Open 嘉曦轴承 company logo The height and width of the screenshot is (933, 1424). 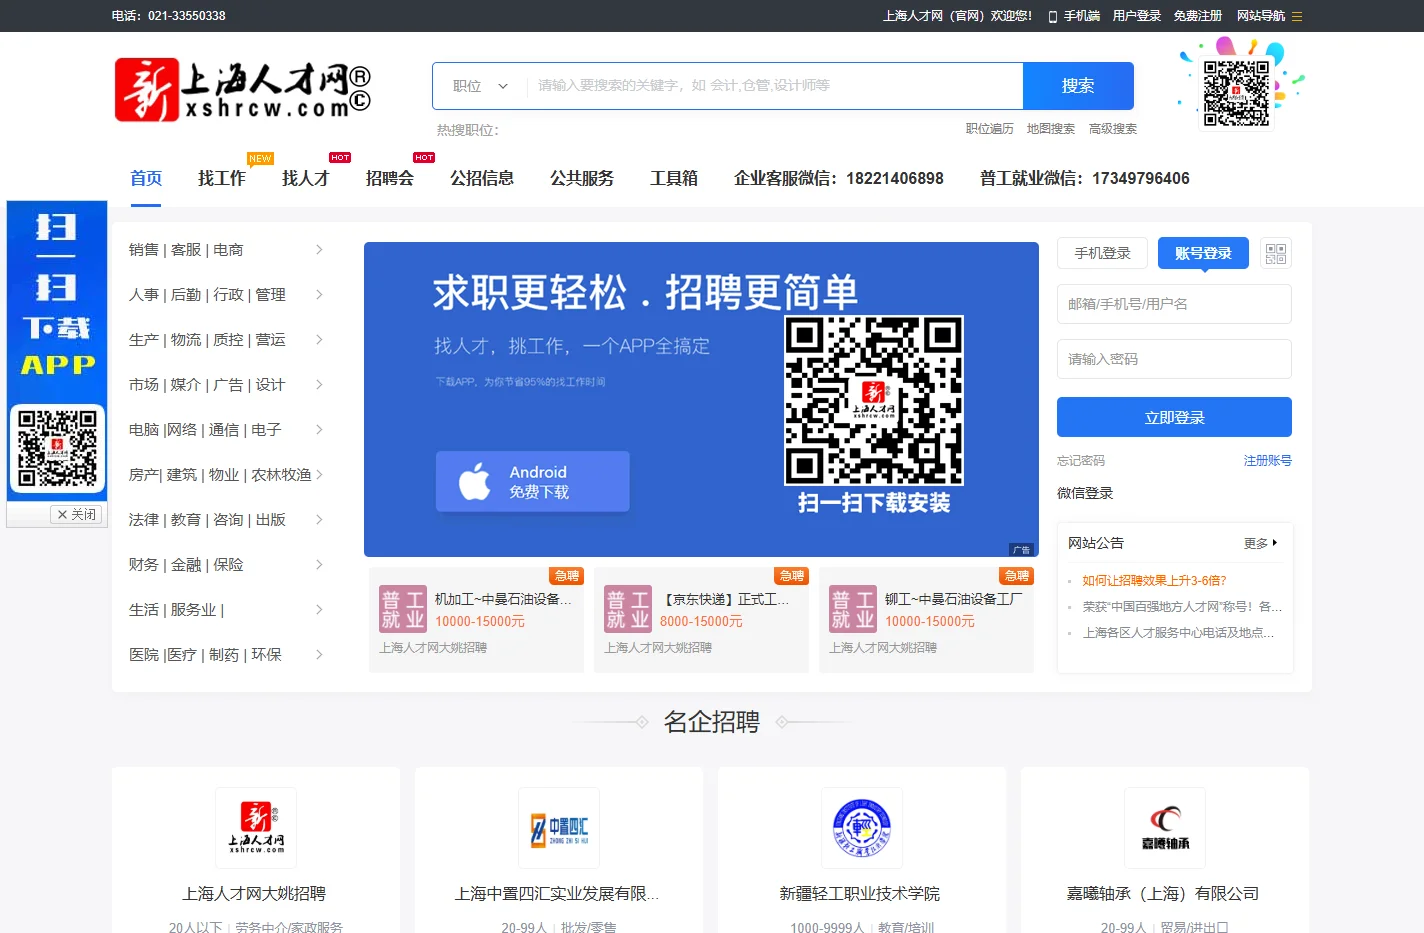[1165, 828]
